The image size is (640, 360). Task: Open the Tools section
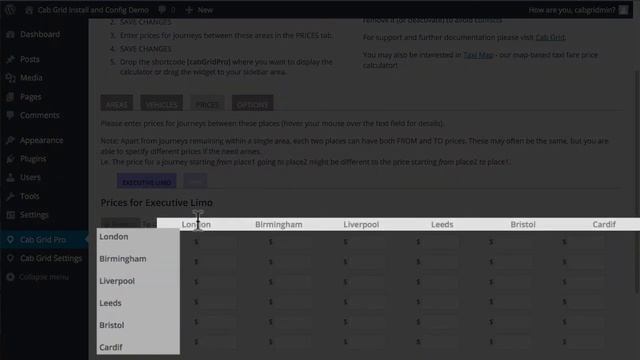[x=29, y=196]
